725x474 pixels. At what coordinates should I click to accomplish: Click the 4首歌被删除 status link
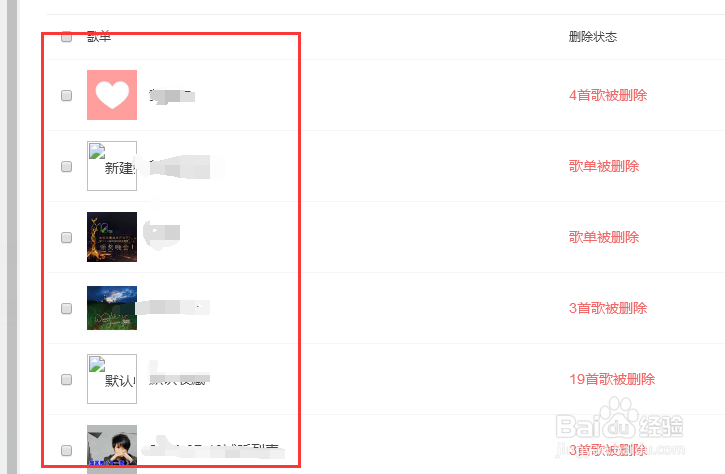608,95
